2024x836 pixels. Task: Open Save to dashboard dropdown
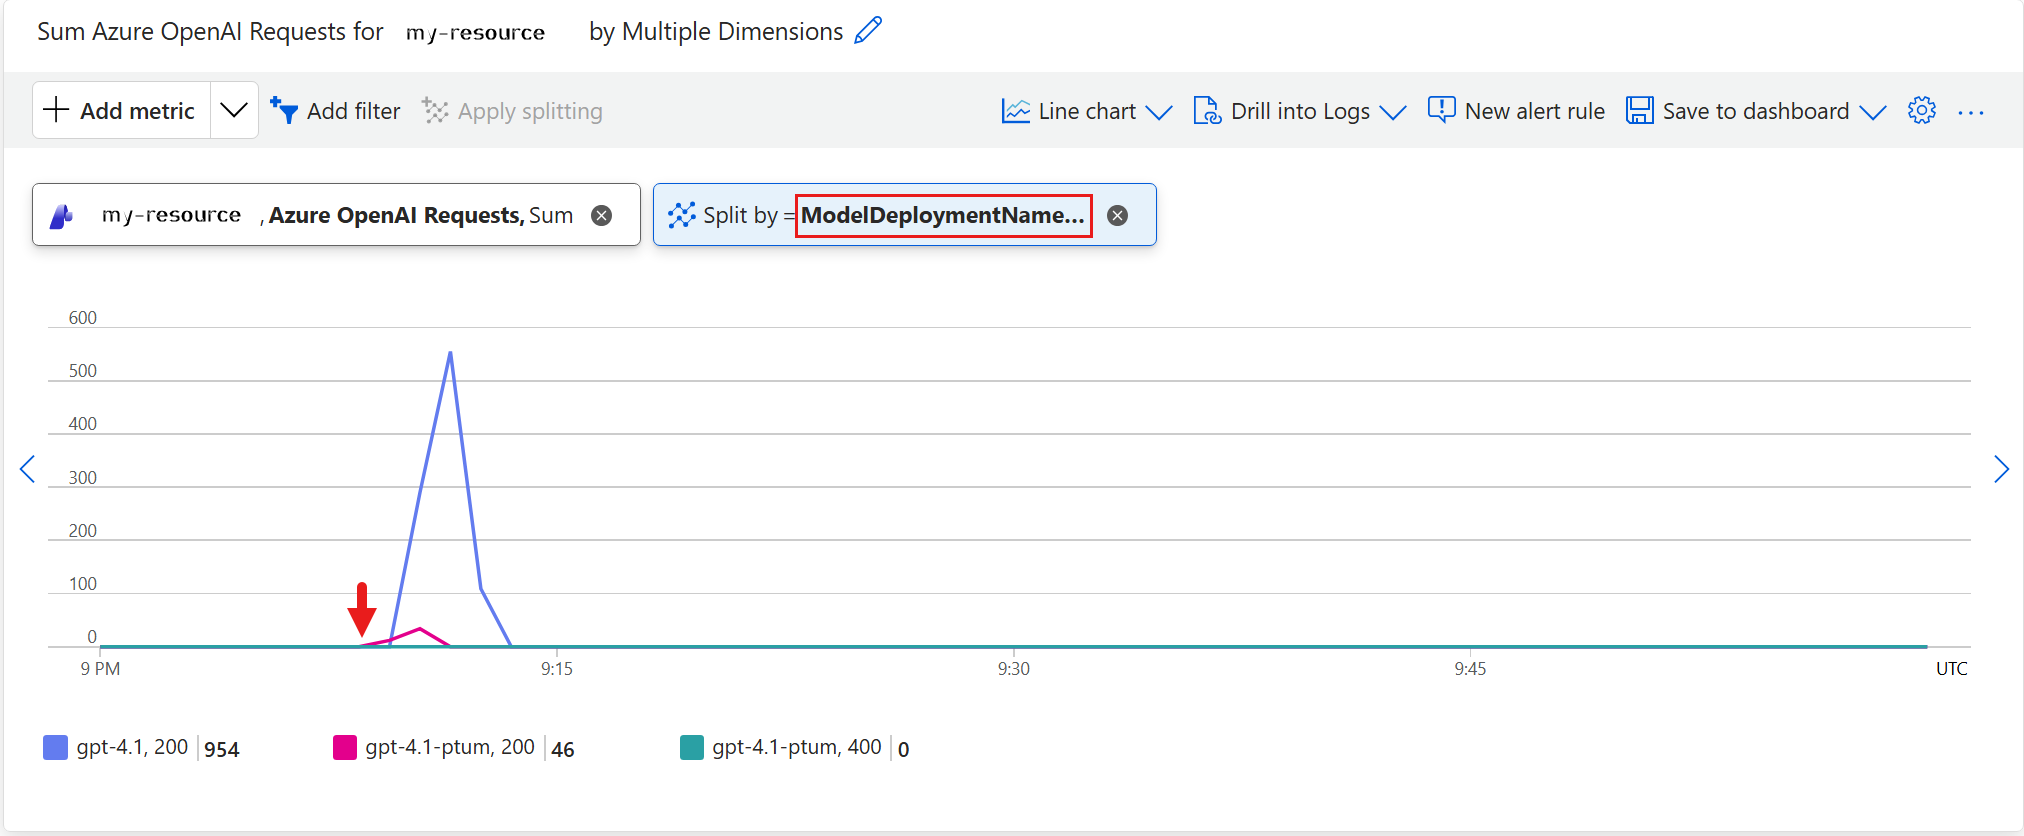[x=1755, y=111]
